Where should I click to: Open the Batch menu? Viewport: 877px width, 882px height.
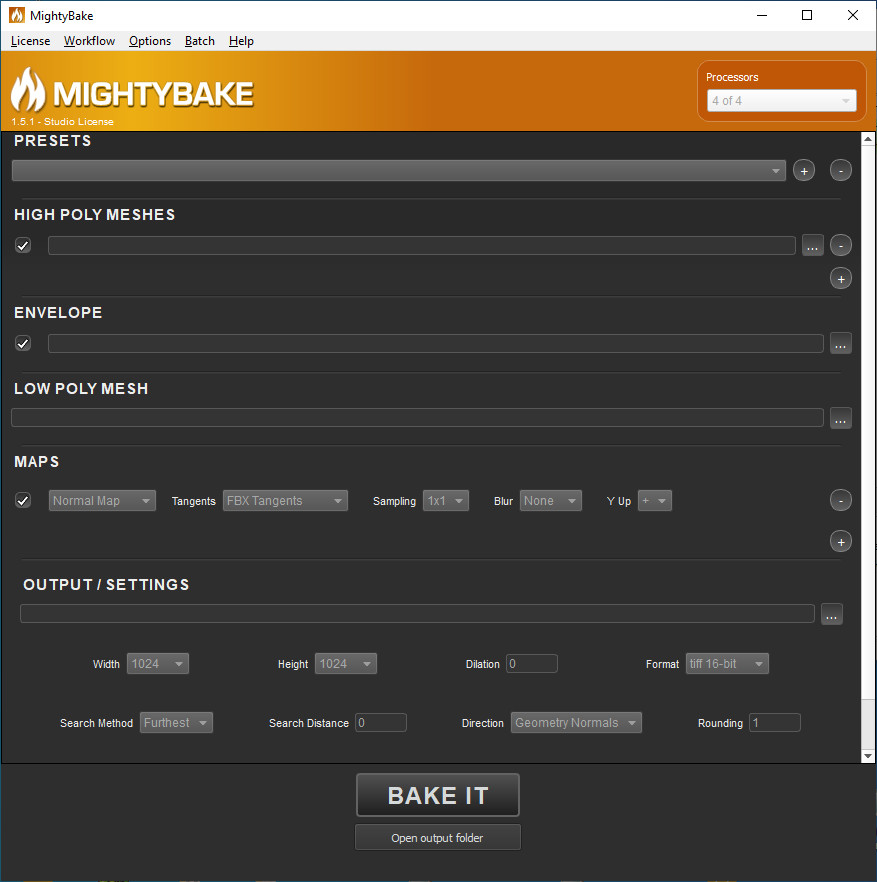pos(200,41)
